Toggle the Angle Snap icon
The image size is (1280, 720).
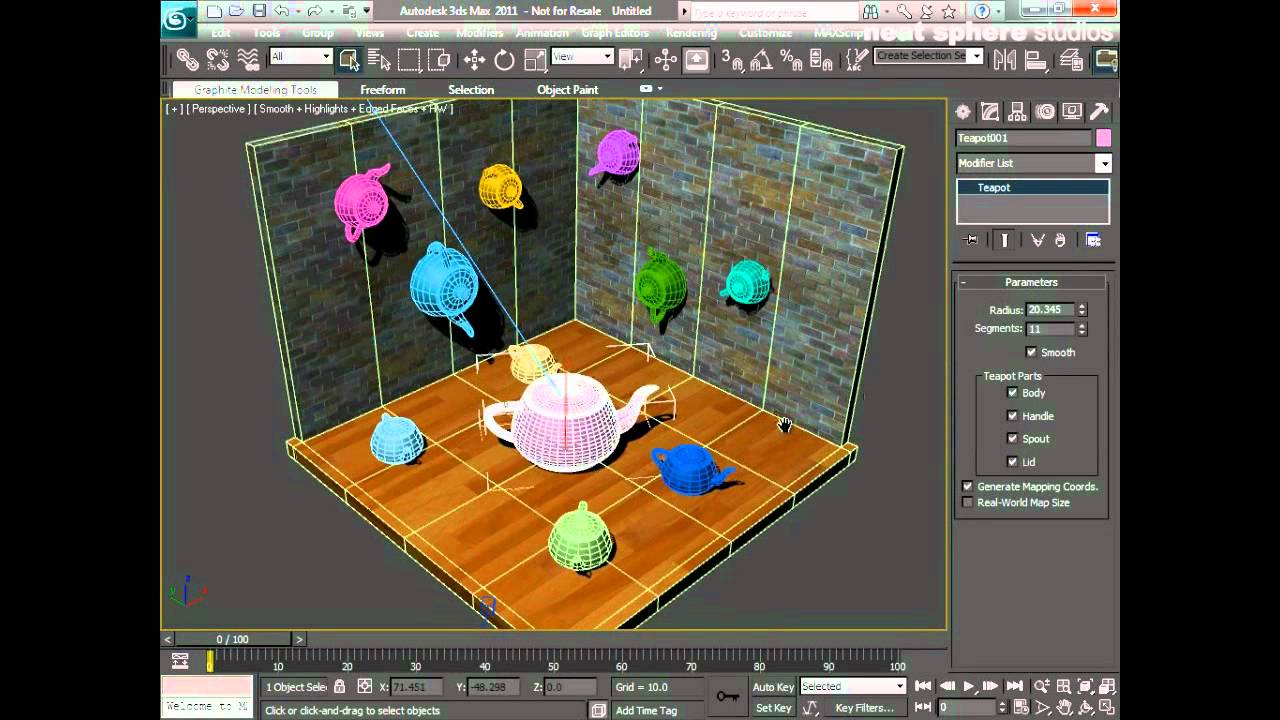(762, 60)
